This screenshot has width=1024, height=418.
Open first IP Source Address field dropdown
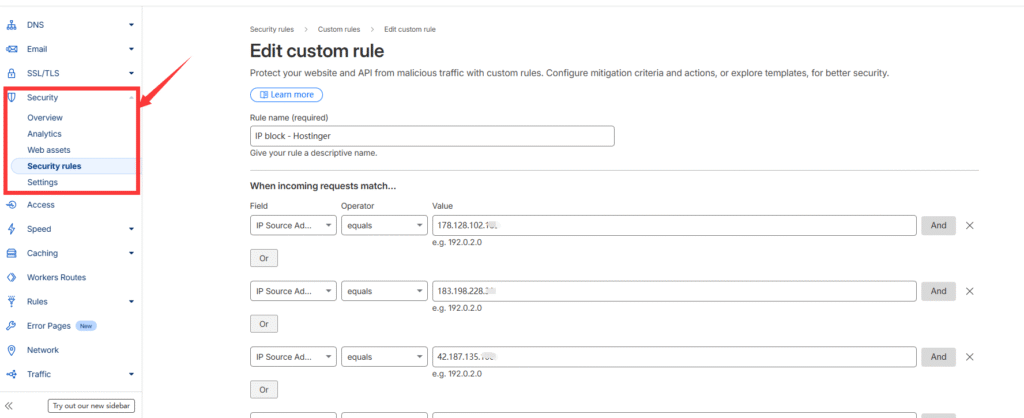(x=293, y=226)
